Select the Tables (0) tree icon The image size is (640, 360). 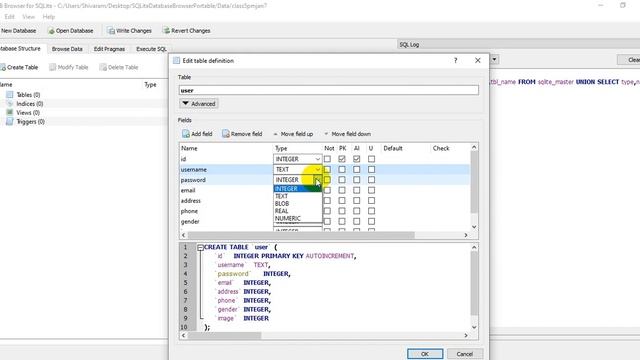[10, 94]
